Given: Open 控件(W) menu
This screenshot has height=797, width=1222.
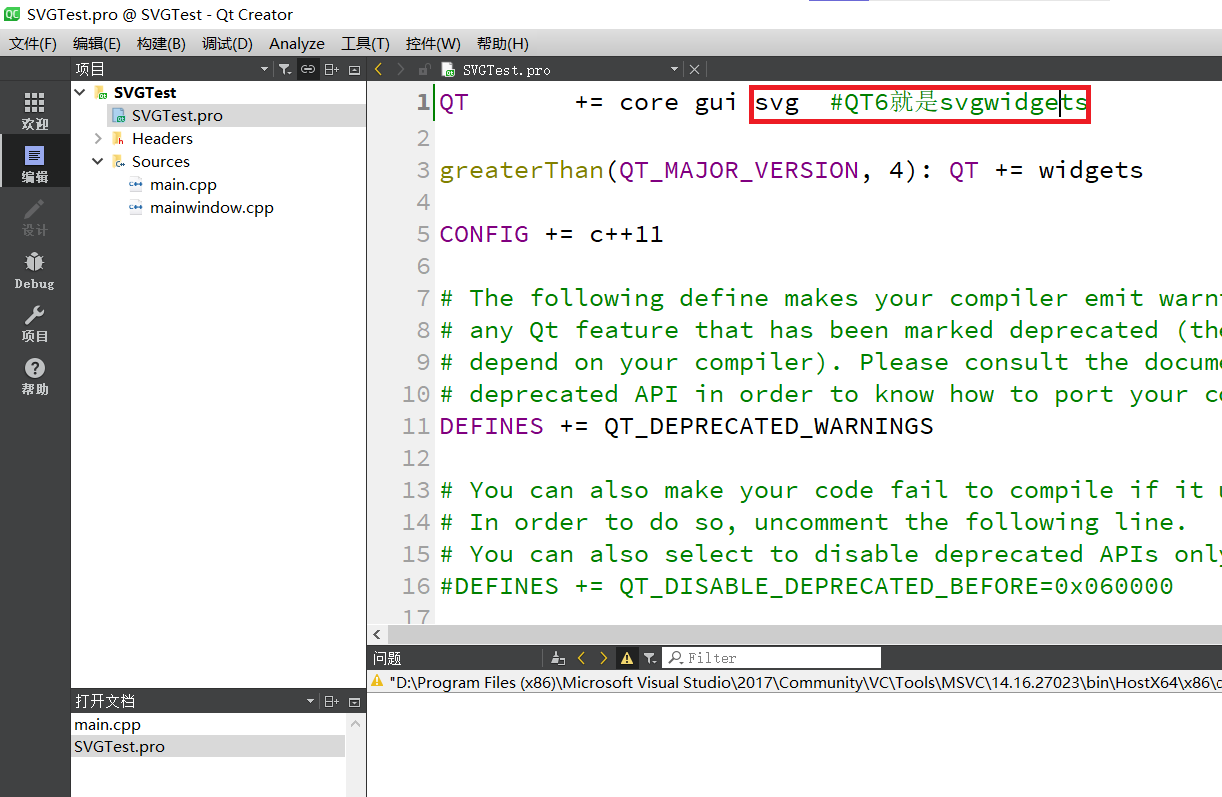Looking at the screenshot, I should (433, 43).
